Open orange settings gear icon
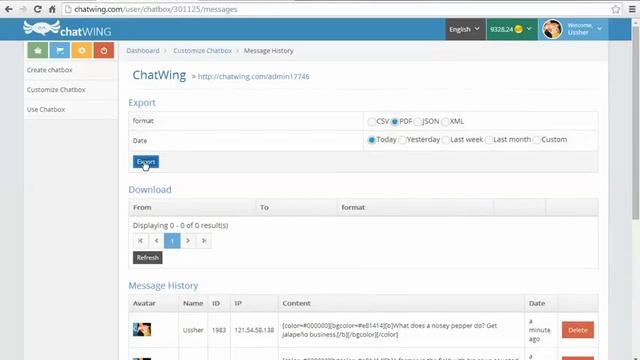Image resolution: width=640 pixels, height=360 pixels. click(82, 51)
